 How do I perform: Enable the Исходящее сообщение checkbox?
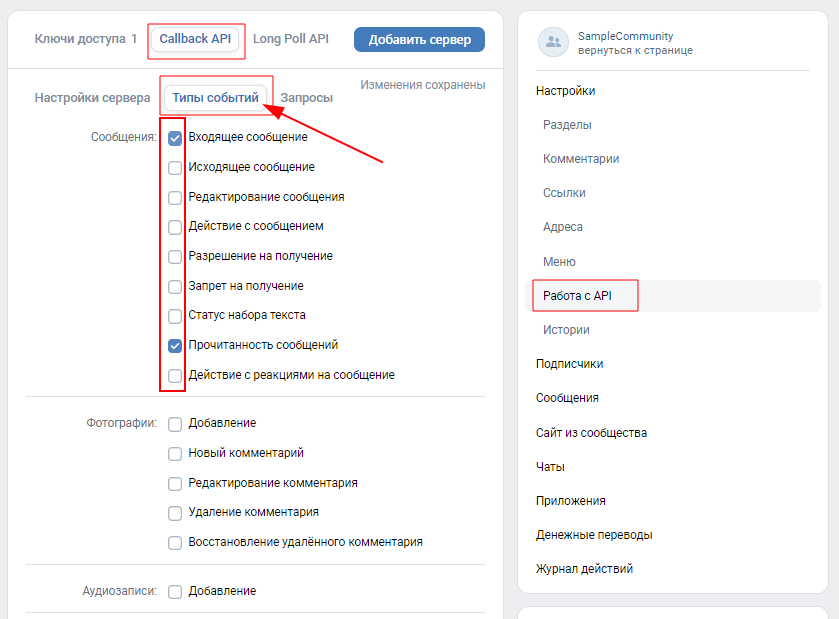tap(175, 168)
